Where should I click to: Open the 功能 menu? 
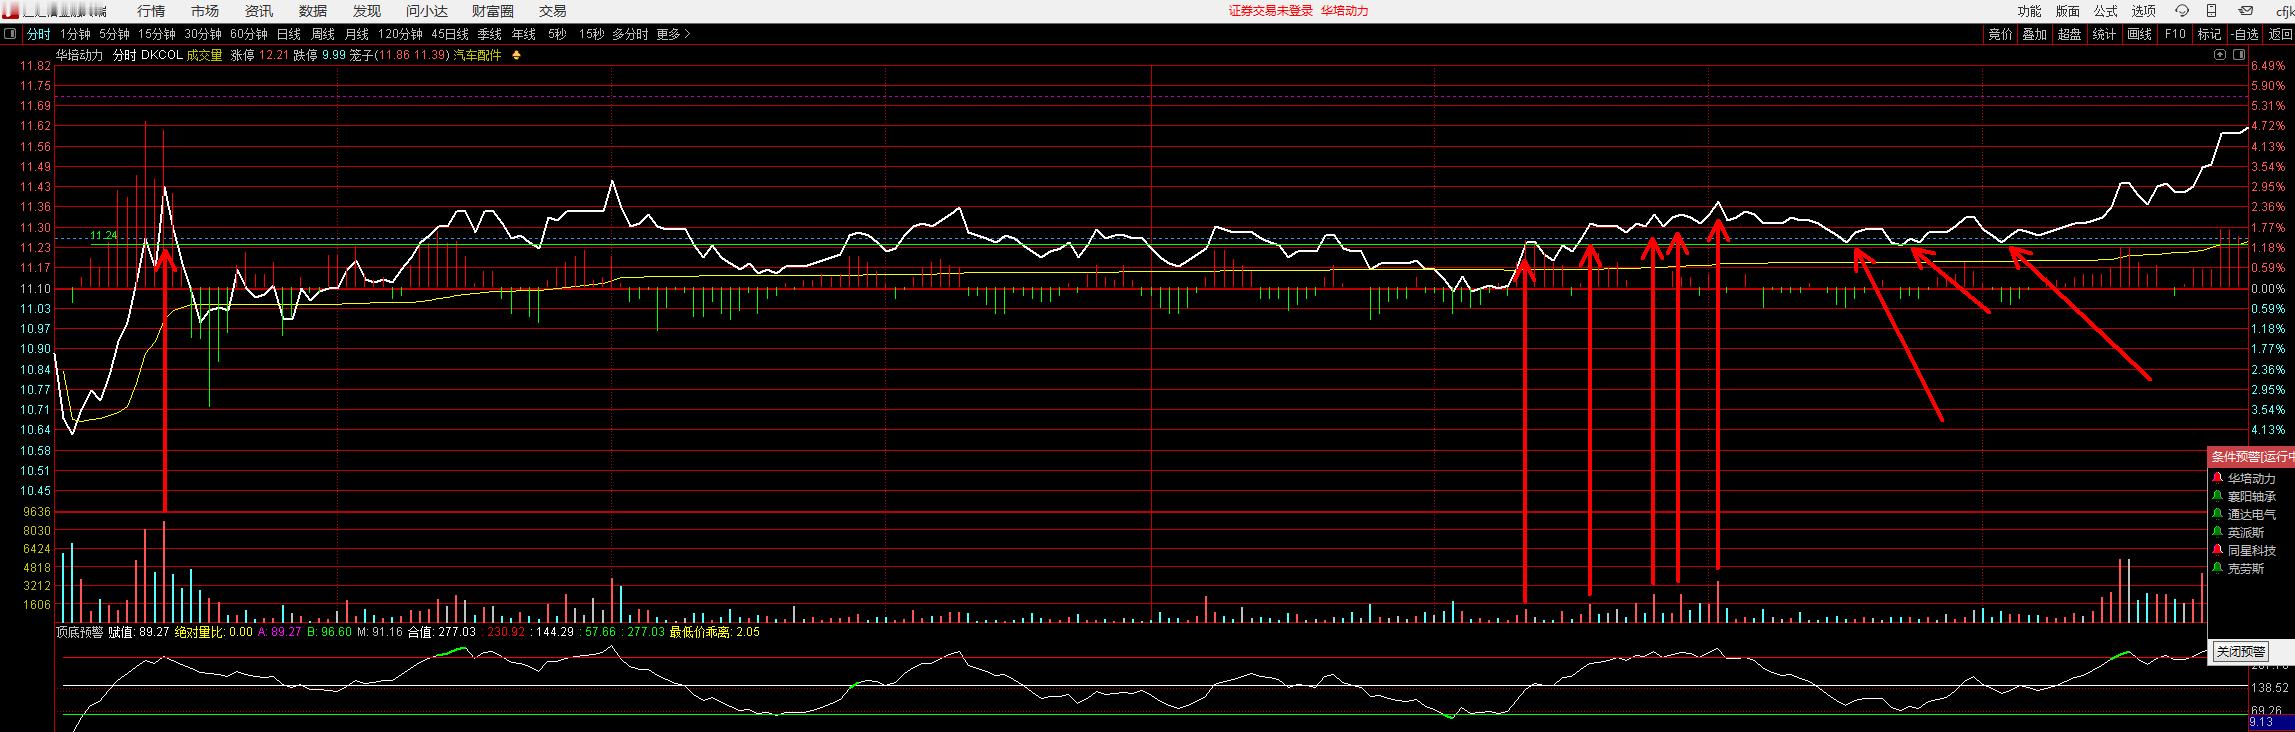point(2030,11)
